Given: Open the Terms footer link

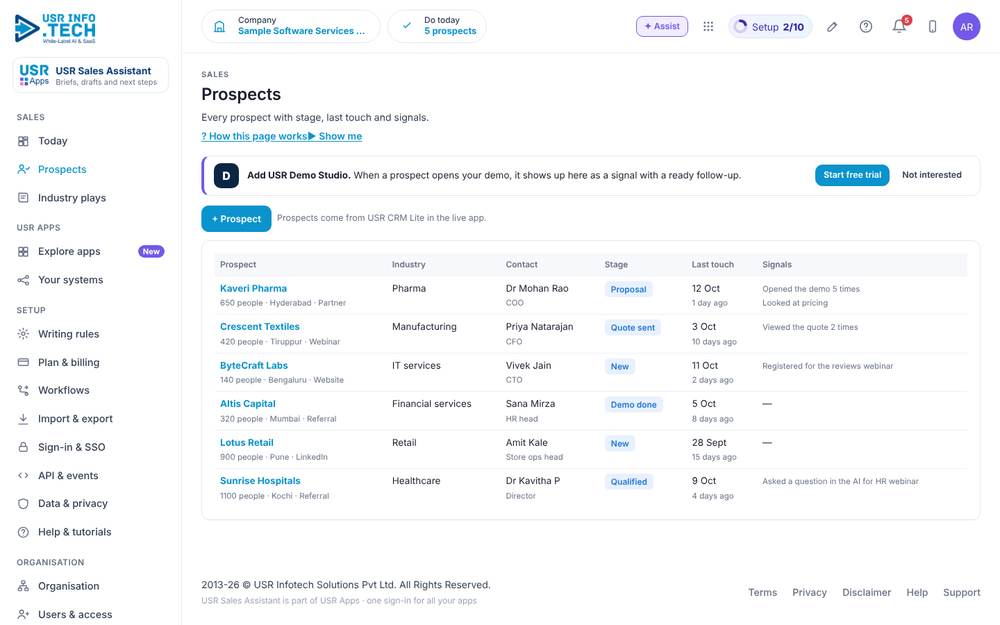Looking at the screenshot, I should tap(762, 592).
